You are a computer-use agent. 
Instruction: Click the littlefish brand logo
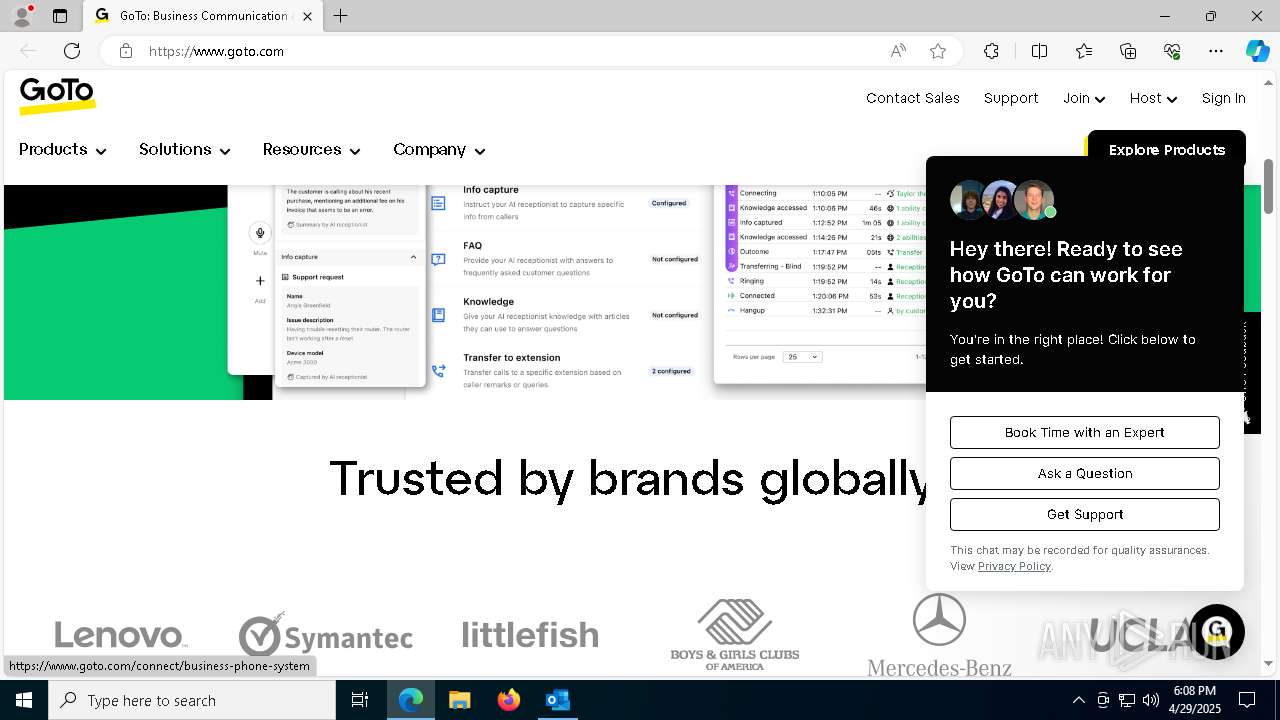coord(530,634)
